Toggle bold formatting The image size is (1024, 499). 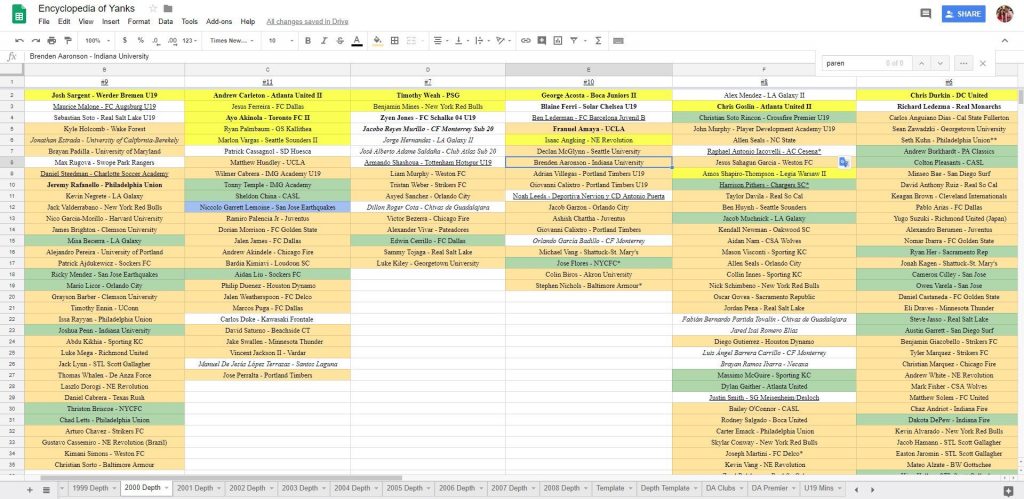pyautogui.click(x=308, y=40)
